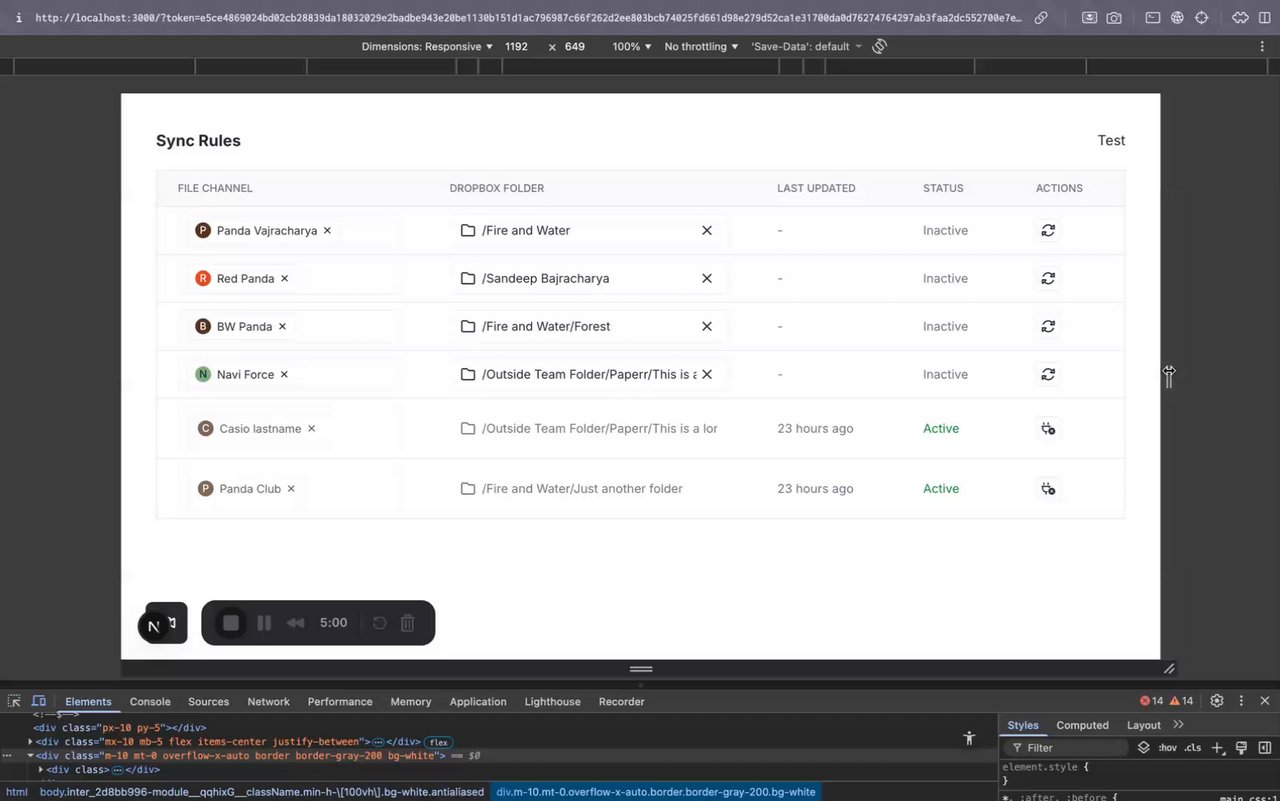
Task: Open the DevTools three-dot menu
Action: [1241, 701]
